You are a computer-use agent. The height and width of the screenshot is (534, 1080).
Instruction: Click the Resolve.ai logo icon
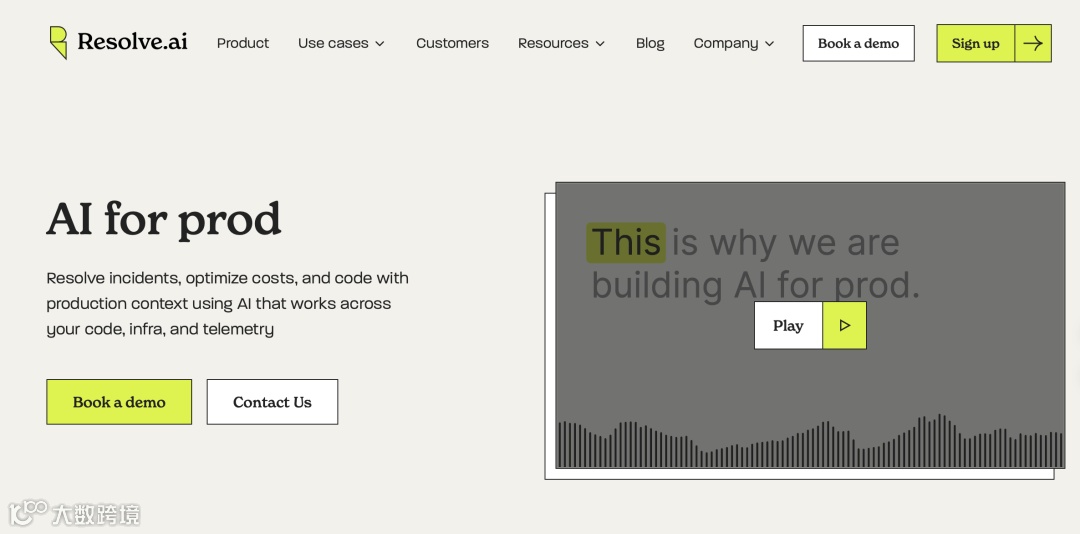tap(59, 43)
